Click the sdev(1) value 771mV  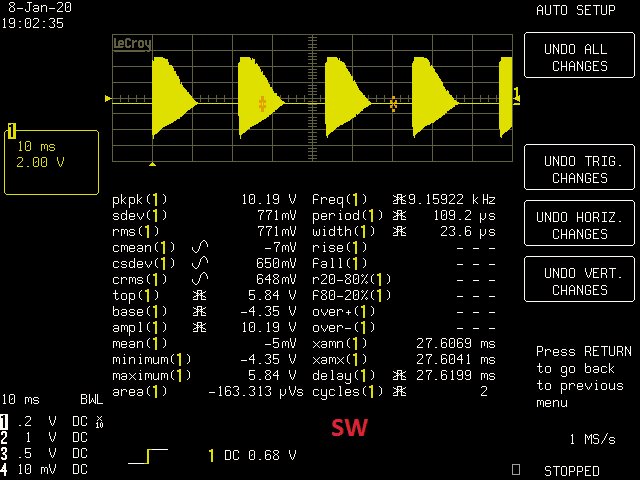coord(276,215)
